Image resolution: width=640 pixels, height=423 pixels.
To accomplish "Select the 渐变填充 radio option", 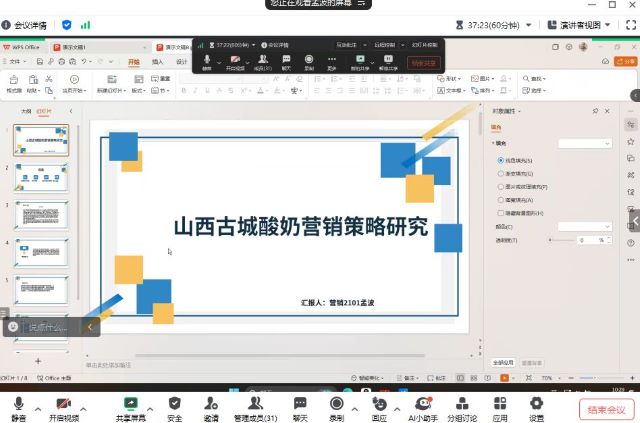I will [501, 173].
